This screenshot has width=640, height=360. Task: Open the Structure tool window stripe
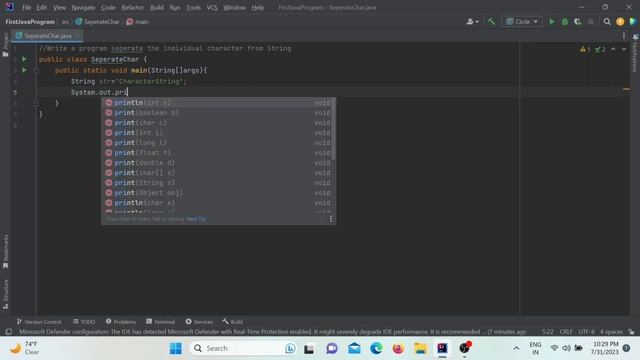(x=5, y=294)
